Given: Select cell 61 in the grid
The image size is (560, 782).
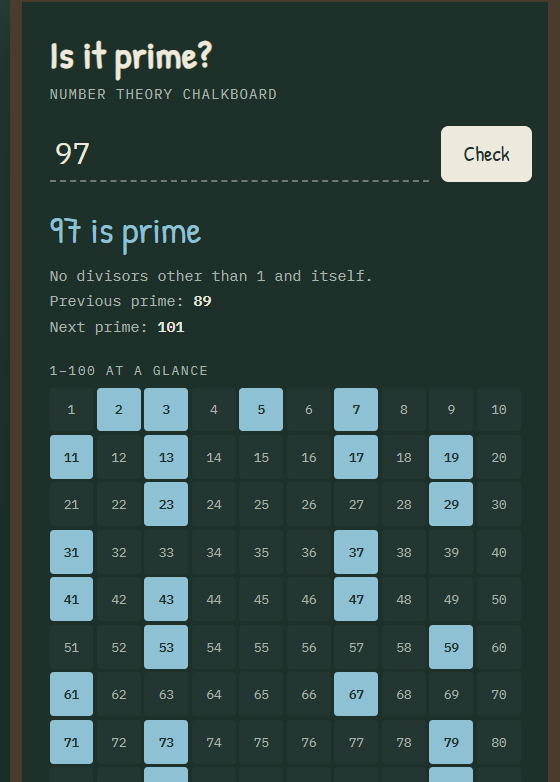Looking at the screenshot, I should tap(71, 694).
